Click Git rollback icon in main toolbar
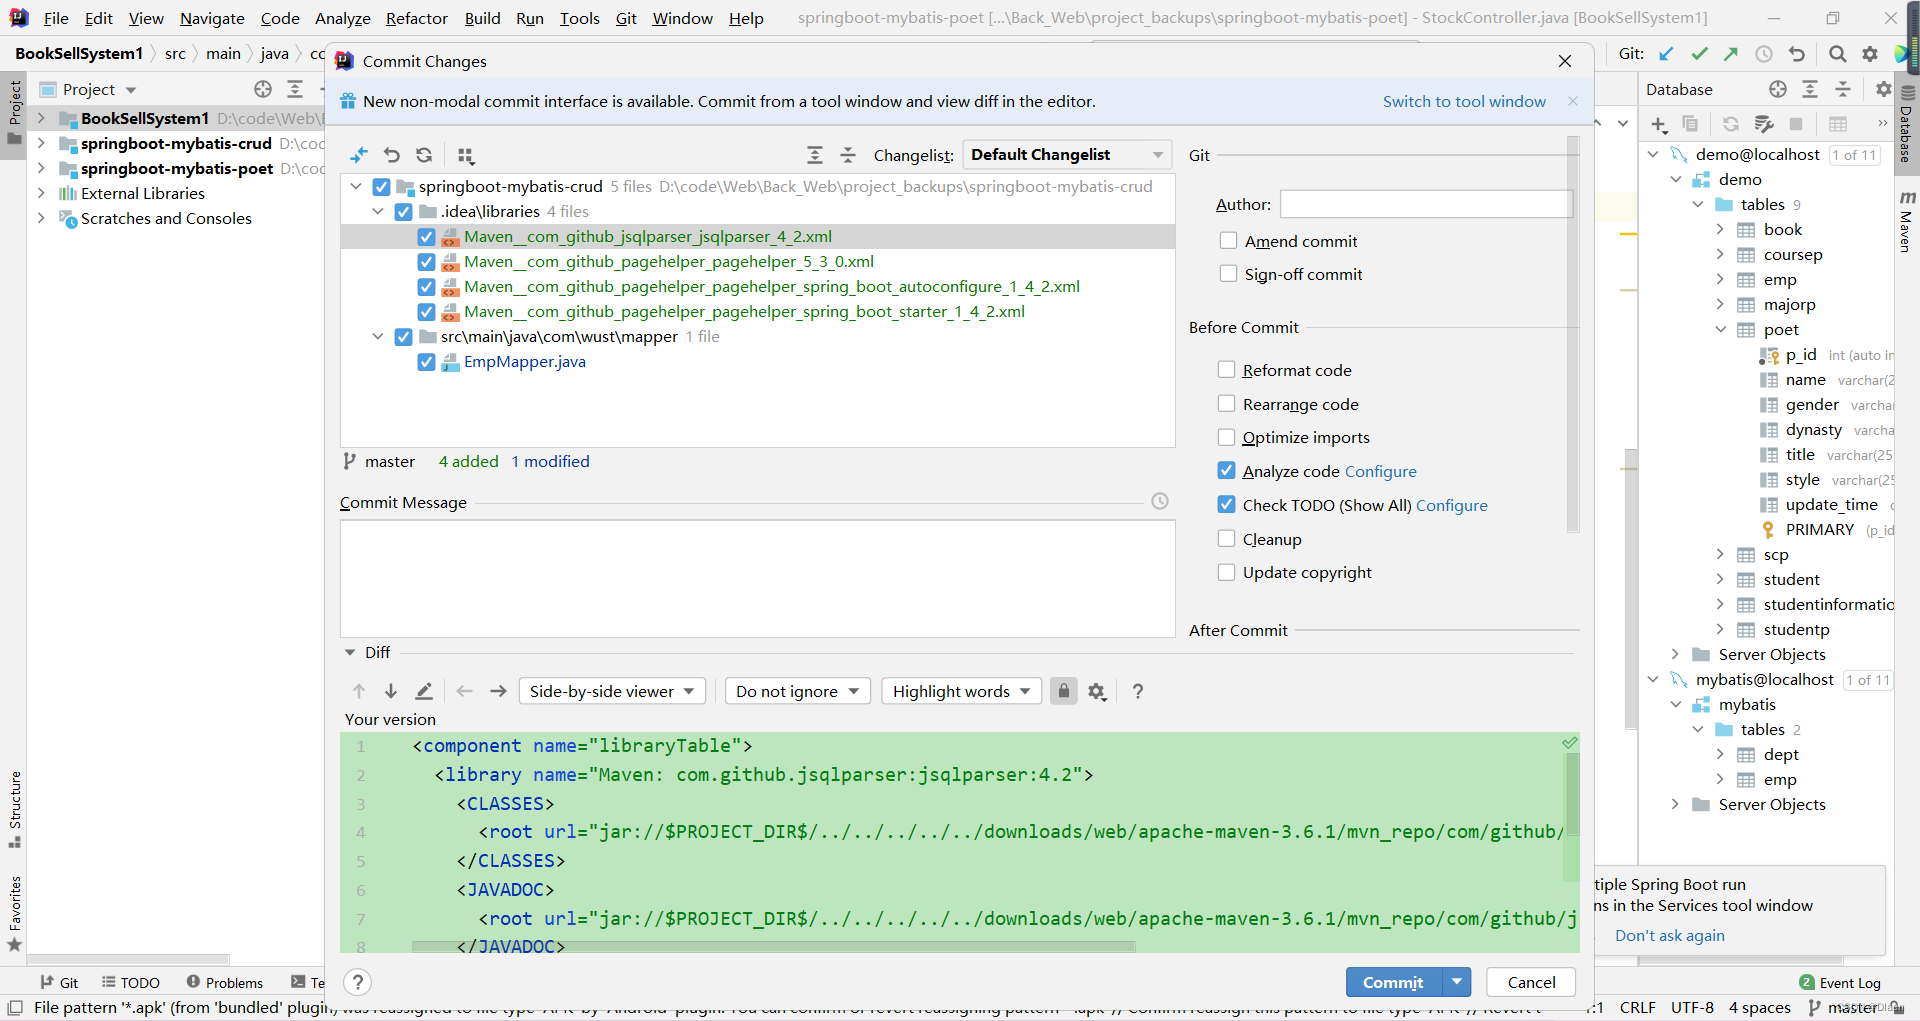 pyautogui.click(x=1797, y=54)
